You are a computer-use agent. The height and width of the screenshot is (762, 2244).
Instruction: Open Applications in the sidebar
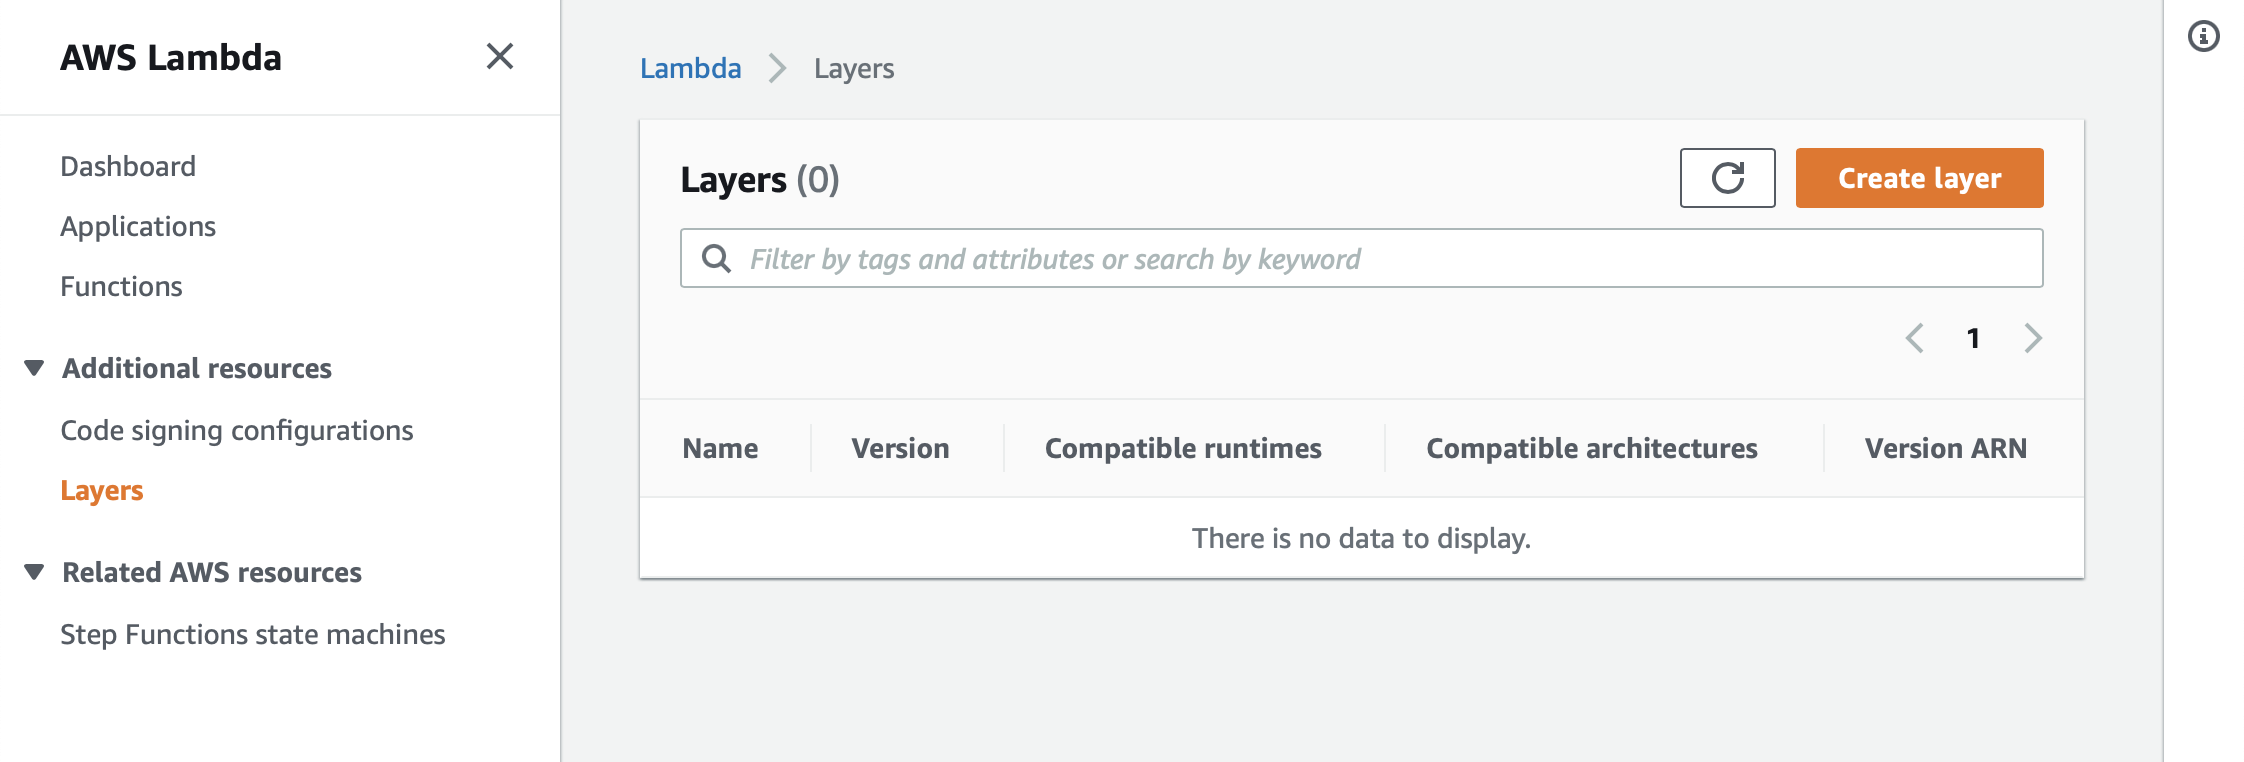(138, 226)
